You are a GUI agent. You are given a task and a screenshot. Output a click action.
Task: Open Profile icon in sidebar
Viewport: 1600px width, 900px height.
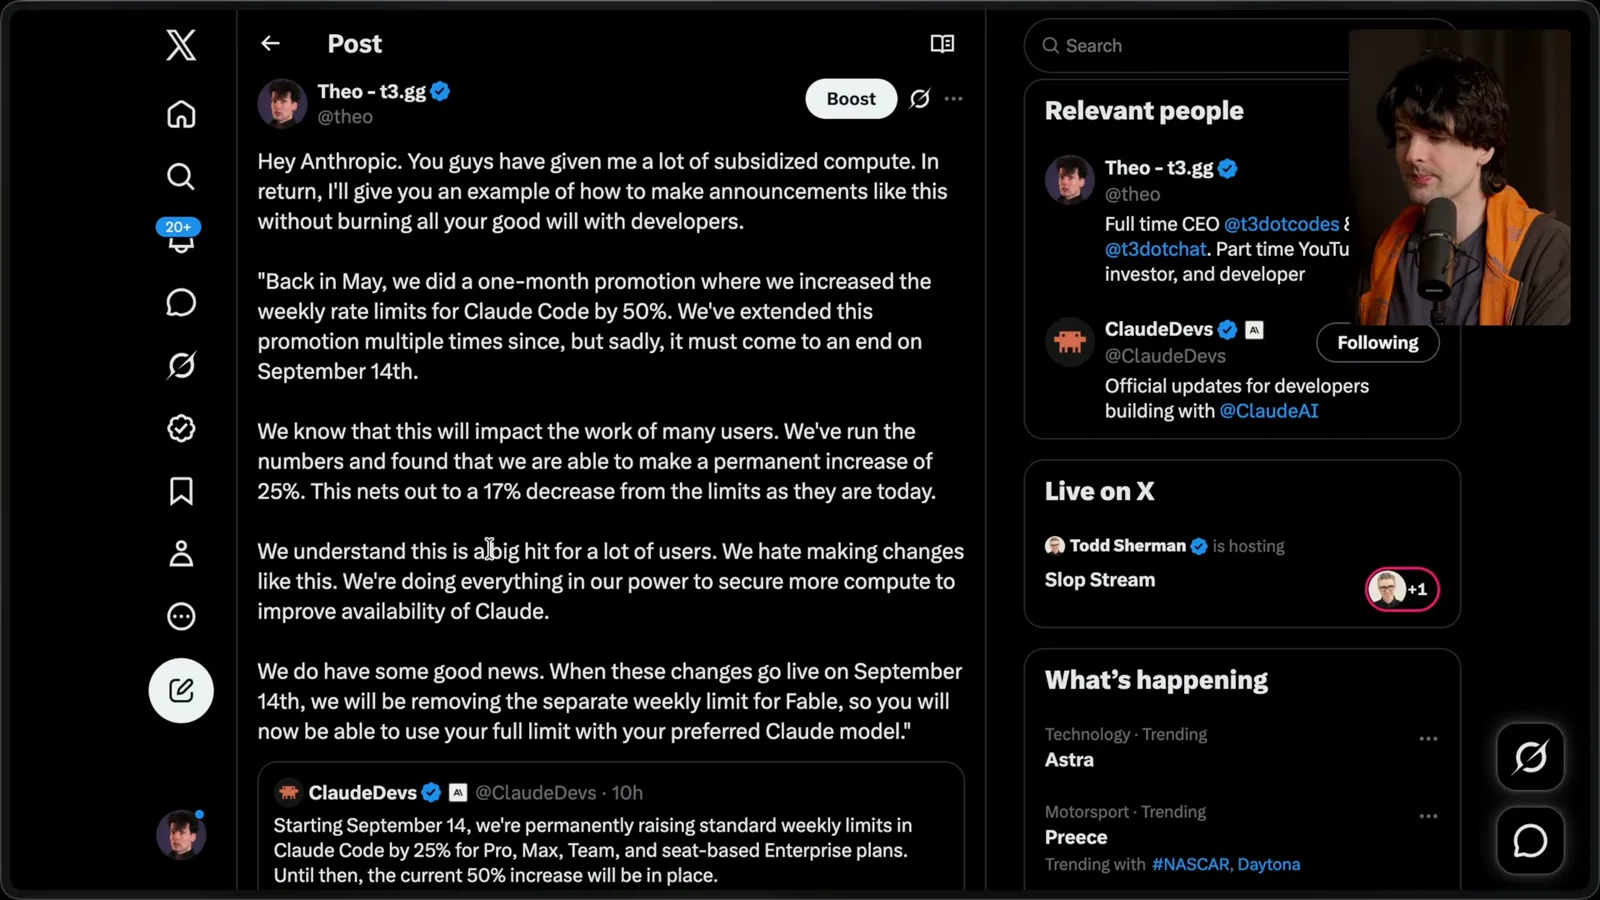181,554
